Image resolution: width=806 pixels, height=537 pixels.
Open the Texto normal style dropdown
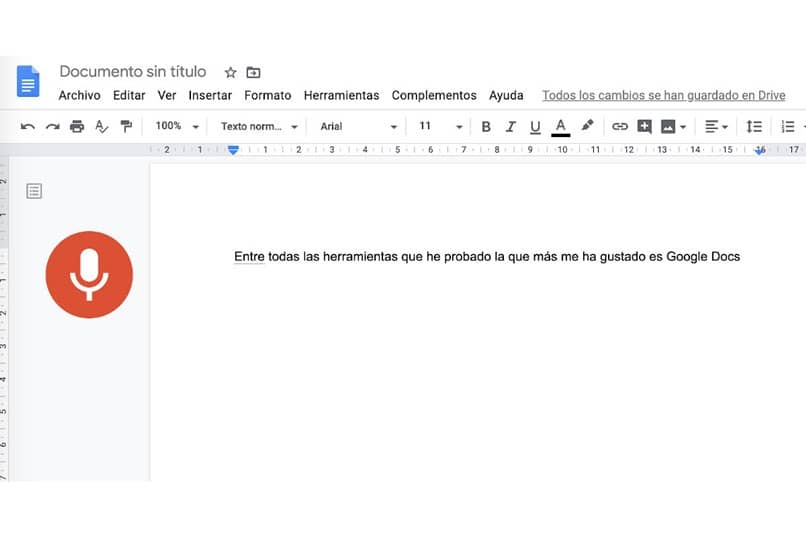pos(259,126)
